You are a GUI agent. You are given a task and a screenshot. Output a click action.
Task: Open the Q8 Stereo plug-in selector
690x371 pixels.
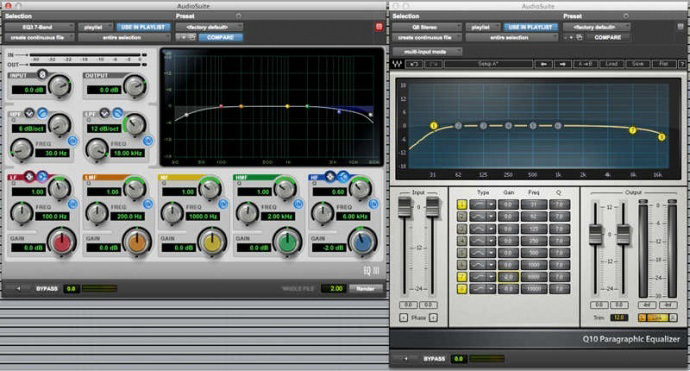pos(426,27)
